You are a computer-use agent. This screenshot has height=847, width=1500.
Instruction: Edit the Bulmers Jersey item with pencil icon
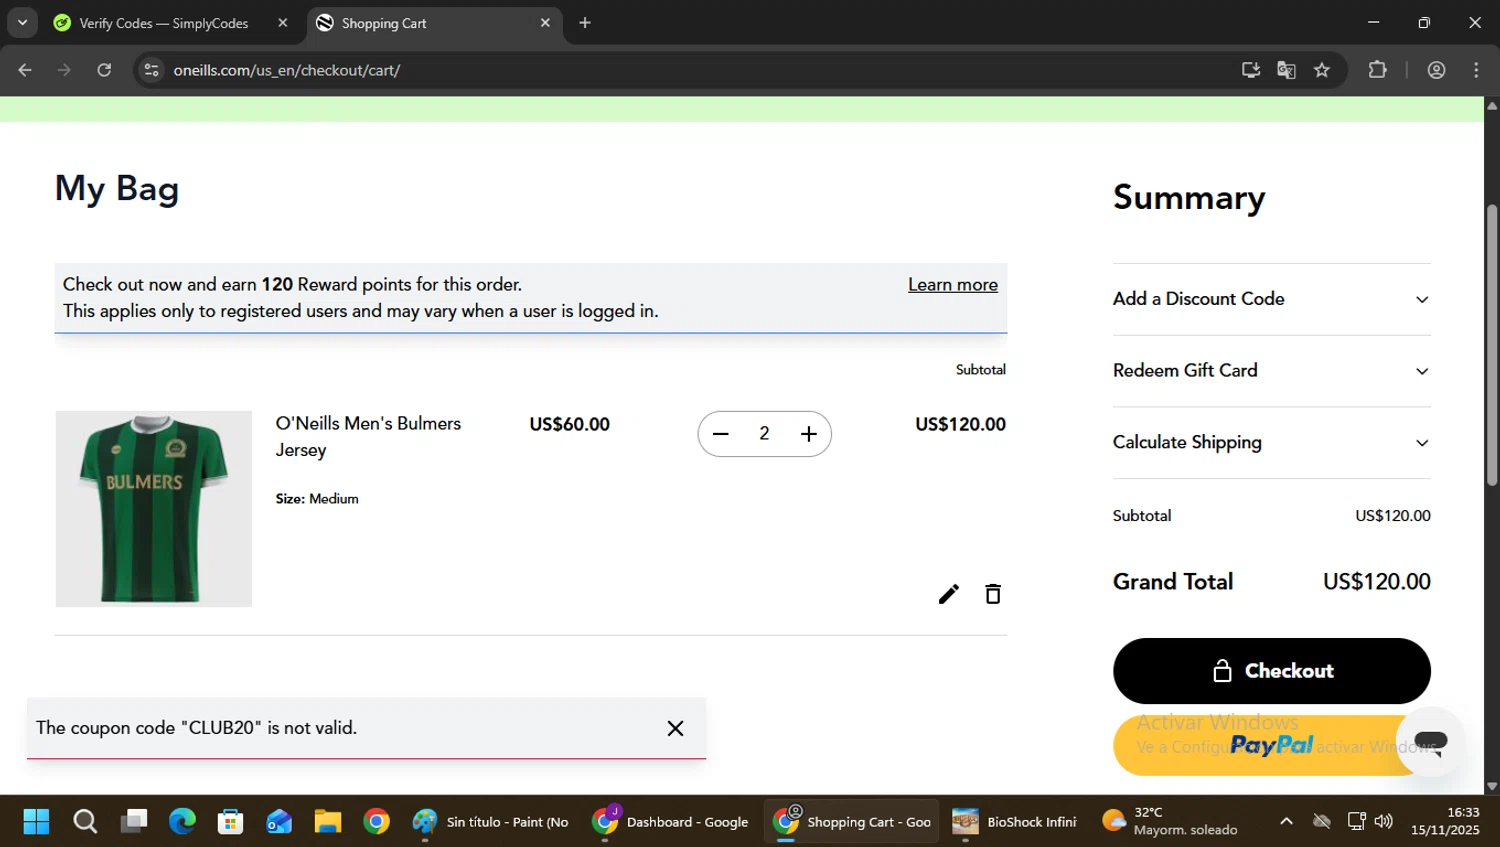(948, 594)
